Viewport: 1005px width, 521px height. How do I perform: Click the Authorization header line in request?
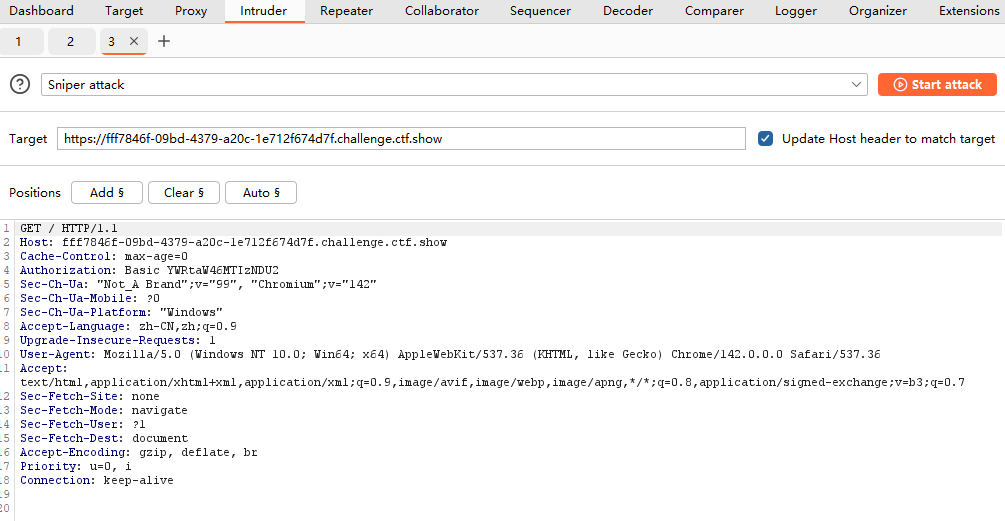pos(150,270)
